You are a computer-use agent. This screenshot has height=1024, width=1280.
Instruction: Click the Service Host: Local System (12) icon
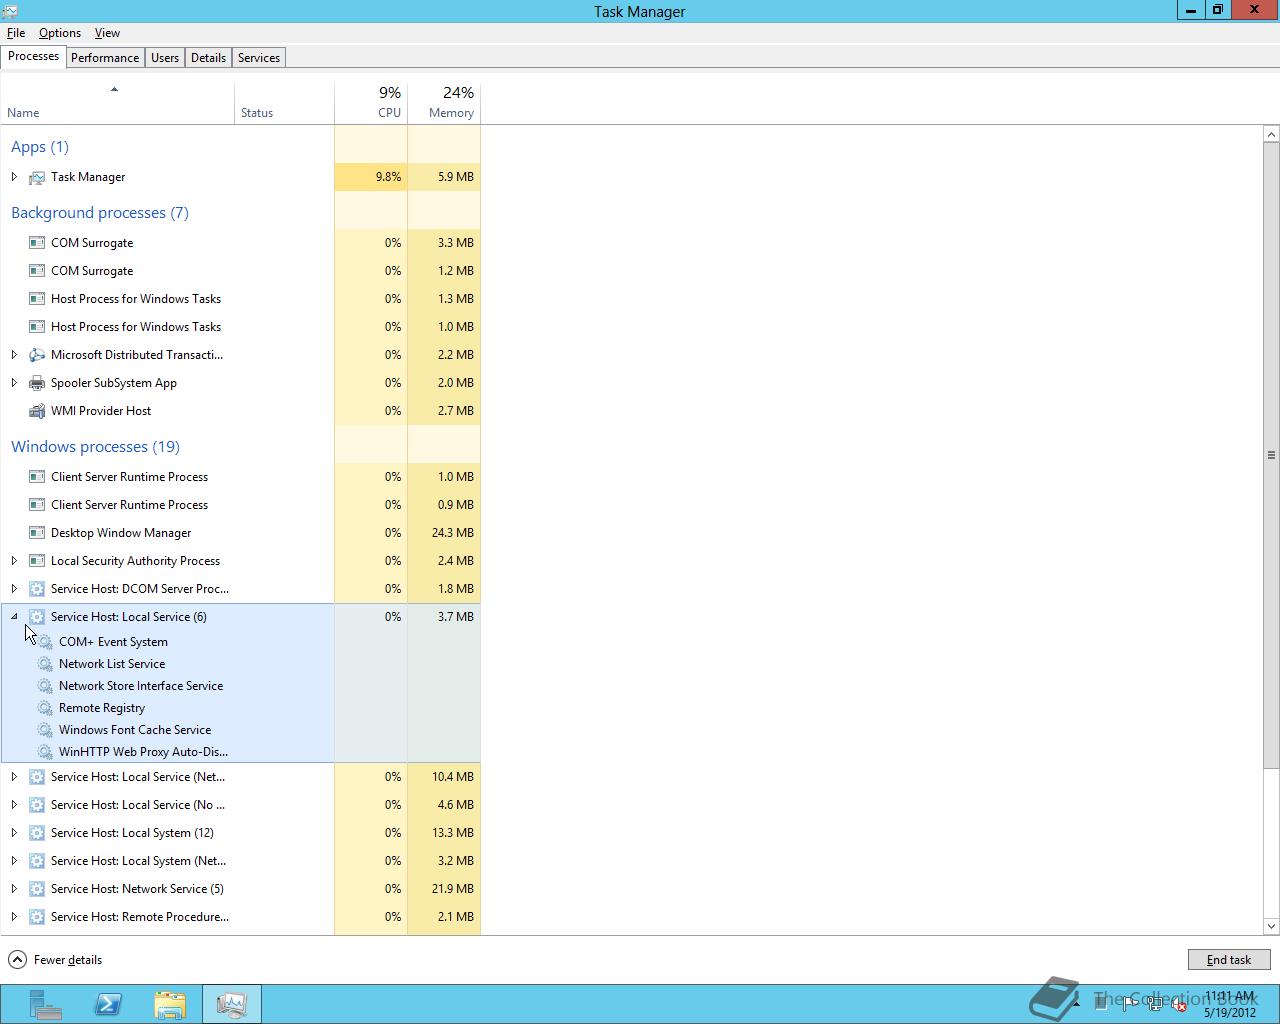point(37,833)
